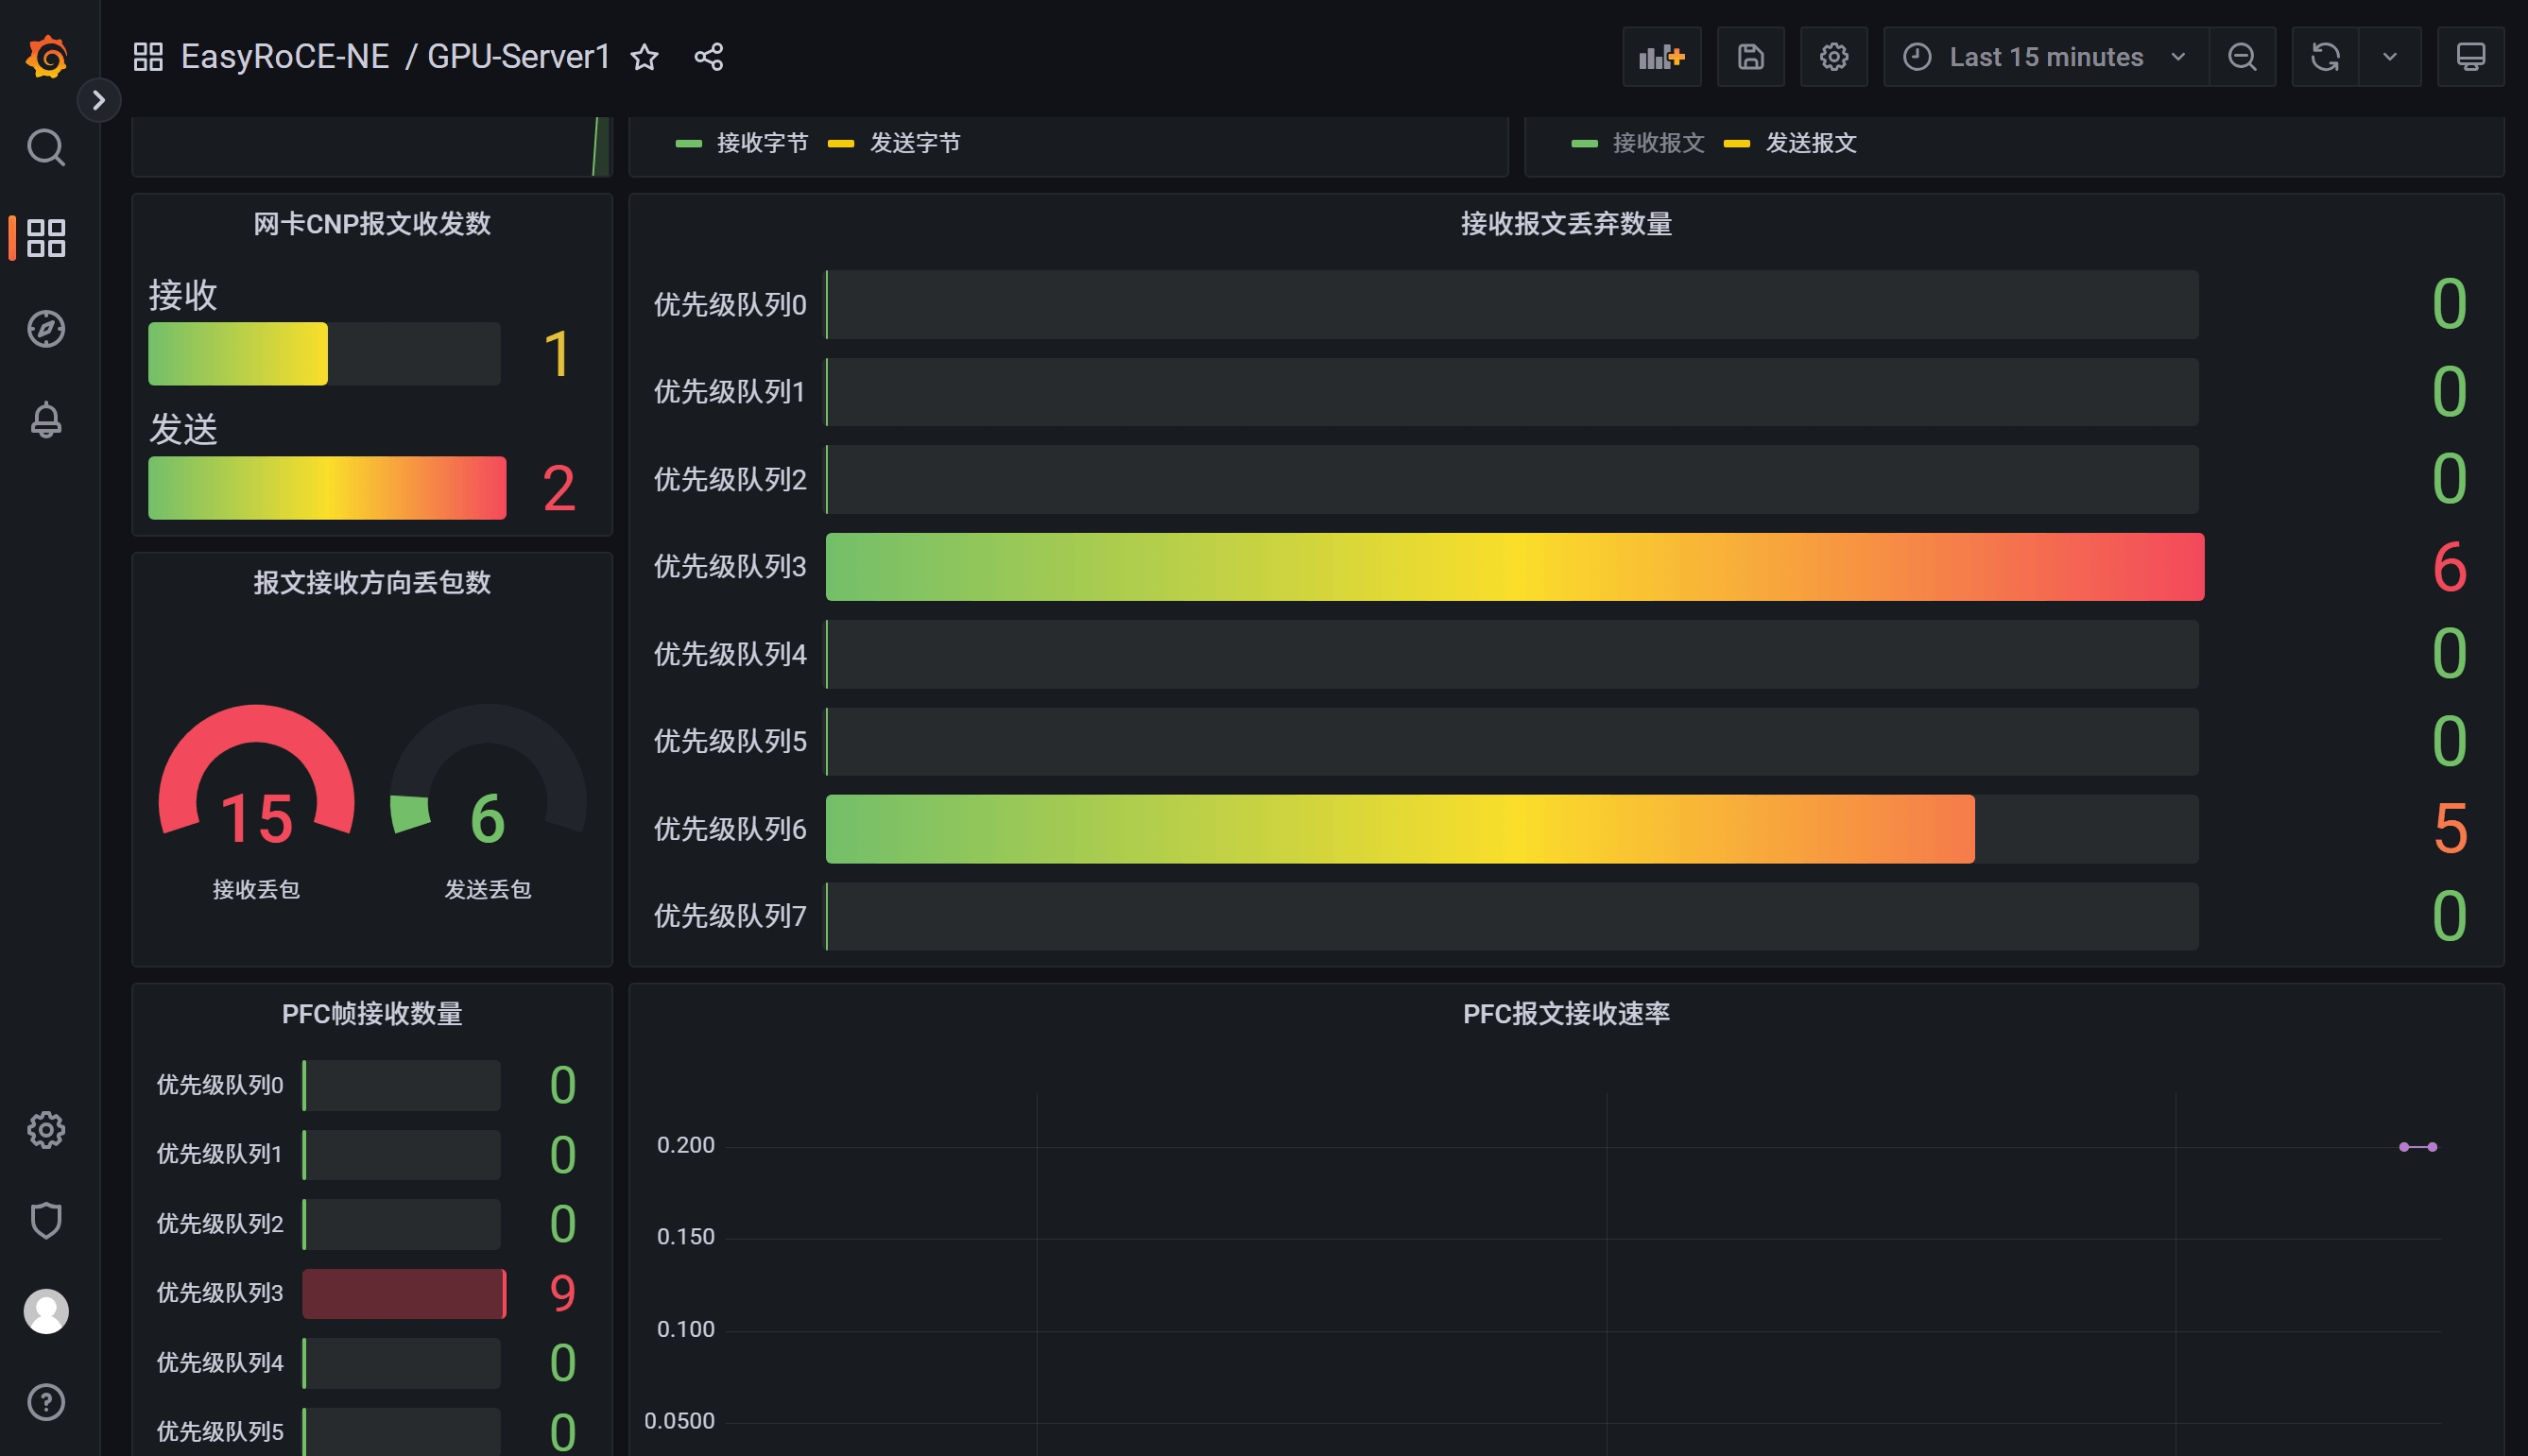The height and width of the screenshot is (1456, 2528).
Task: Click the 接收报文丢弃数量 panel title
Action: coord(1565,224)
